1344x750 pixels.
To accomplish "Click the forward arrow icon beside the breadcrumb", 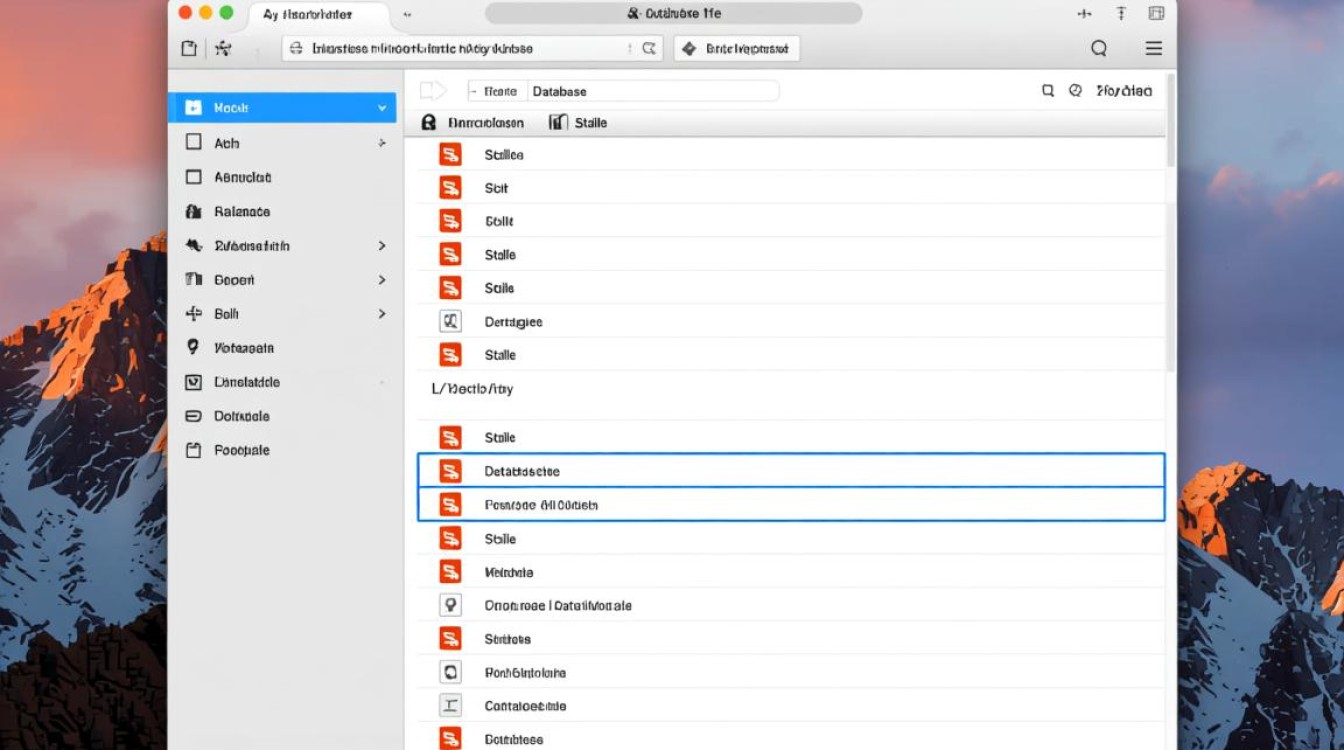I will (x=432, y=91).
